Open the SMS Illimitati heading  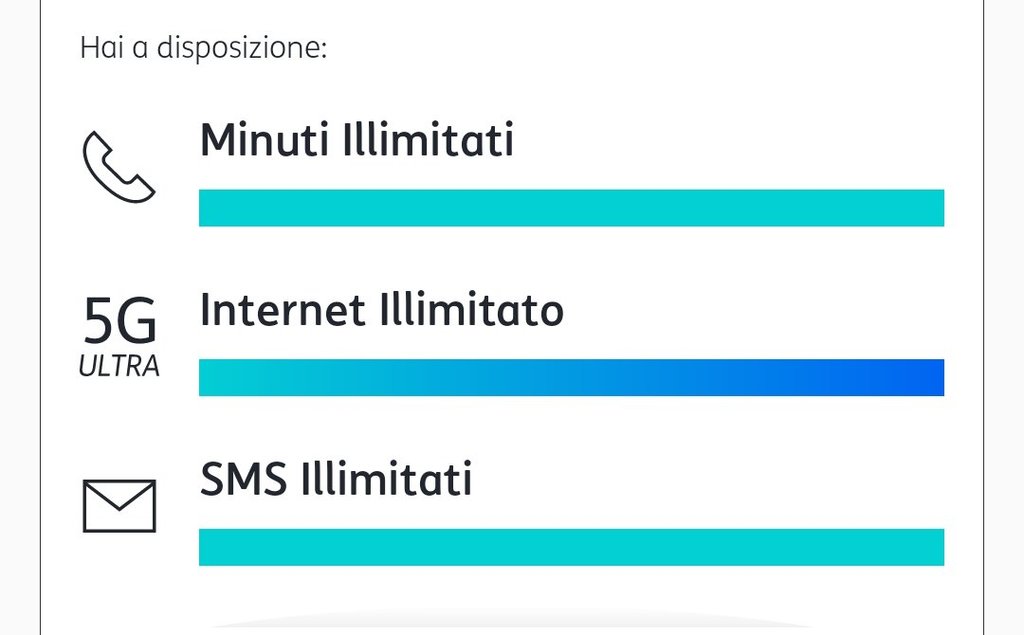[x=336, y=480]
